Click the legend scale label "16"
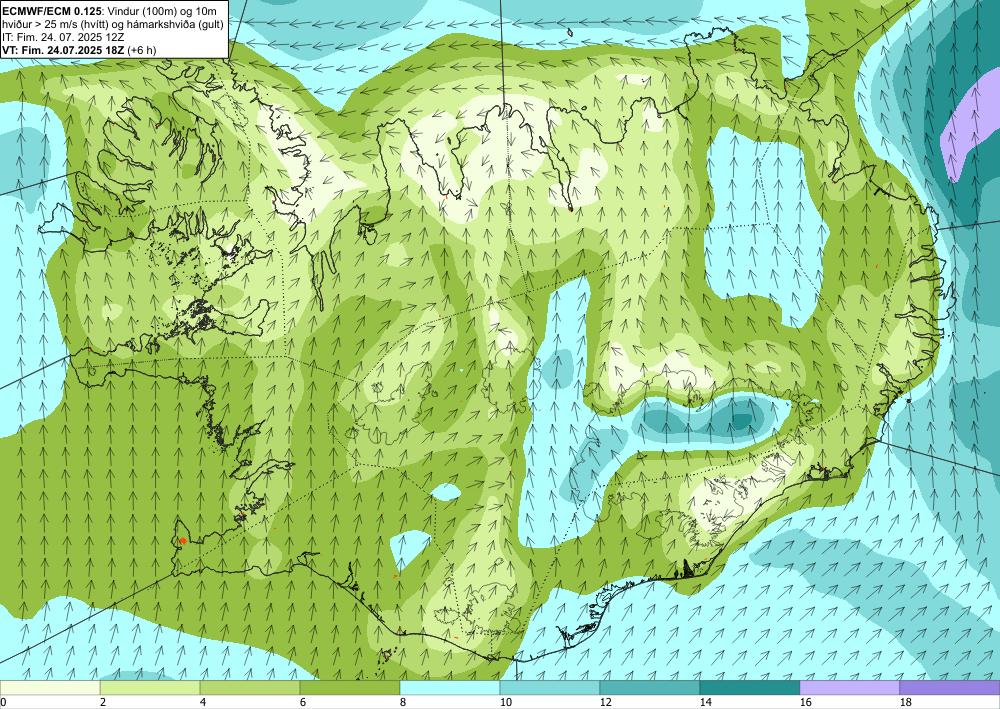 (805, 703)
